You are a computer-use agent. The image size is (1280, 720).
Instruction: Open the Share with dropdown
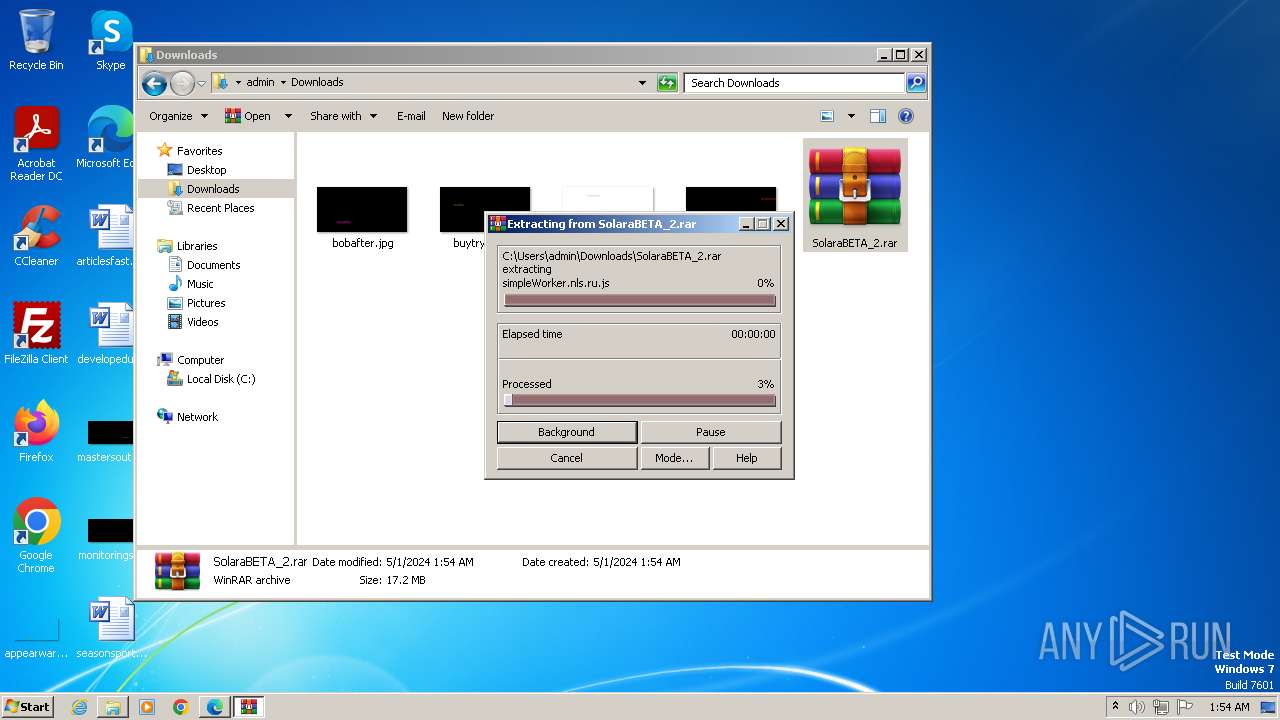tap(343, 116)
